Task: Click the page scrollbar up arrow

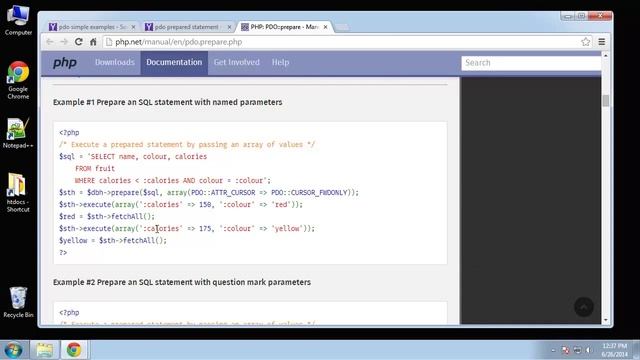Action: [x=606, y=55]
